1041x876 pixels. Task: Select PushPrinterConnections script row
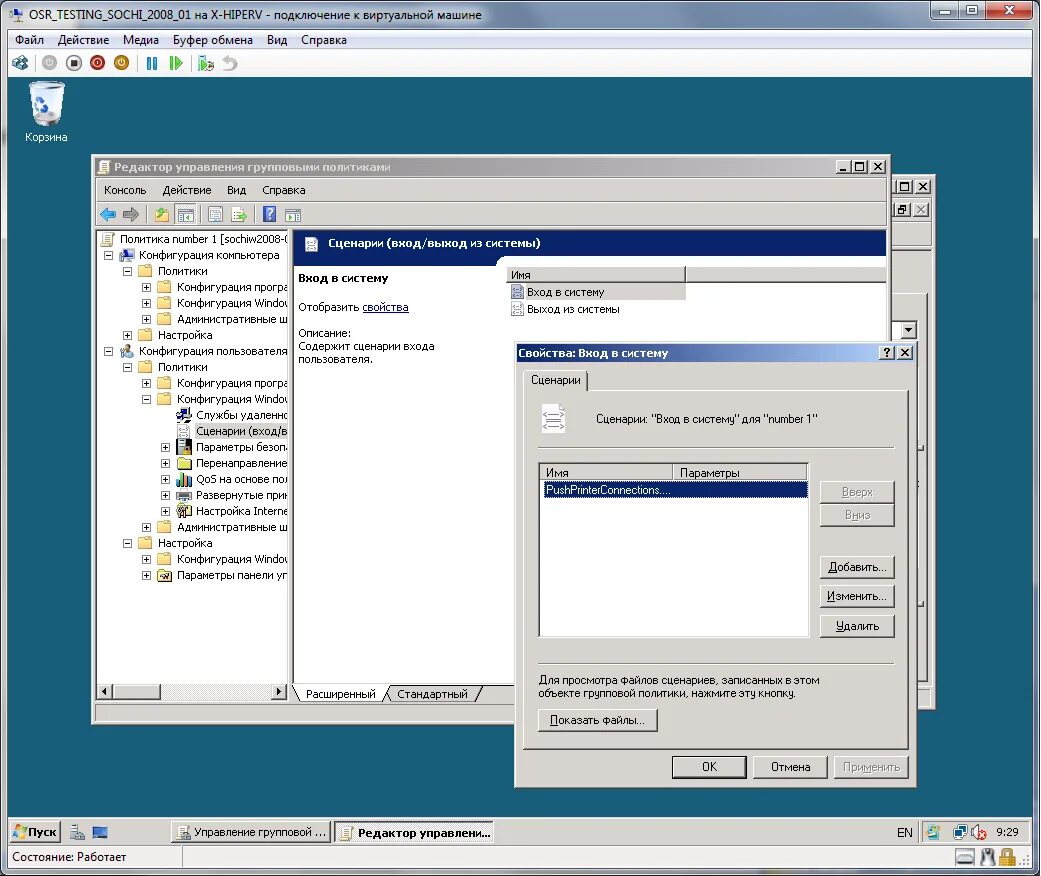pyautogui.click(x=675, y=490)
